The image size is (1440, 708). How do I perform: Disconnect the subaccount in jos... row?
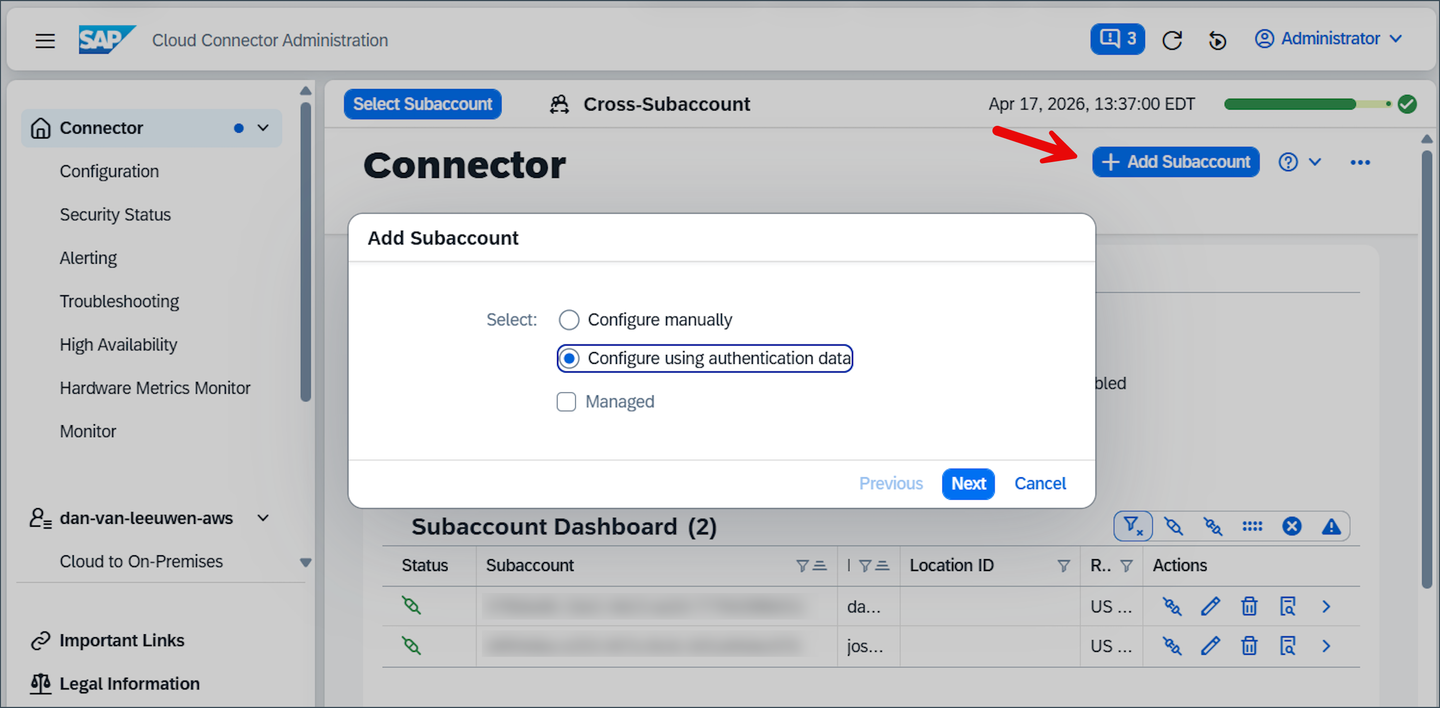[x=1172, y=646]
